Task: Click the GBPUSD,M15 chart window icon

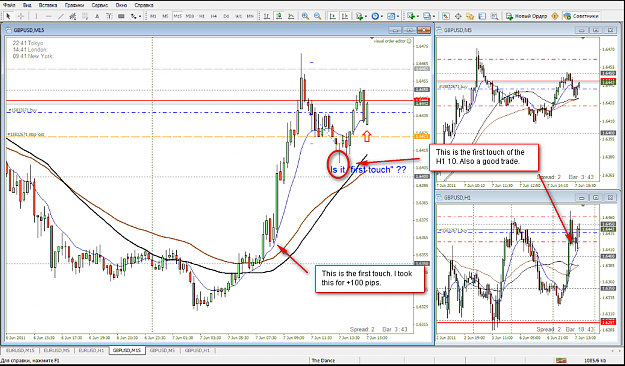Action: coord(8,30)
